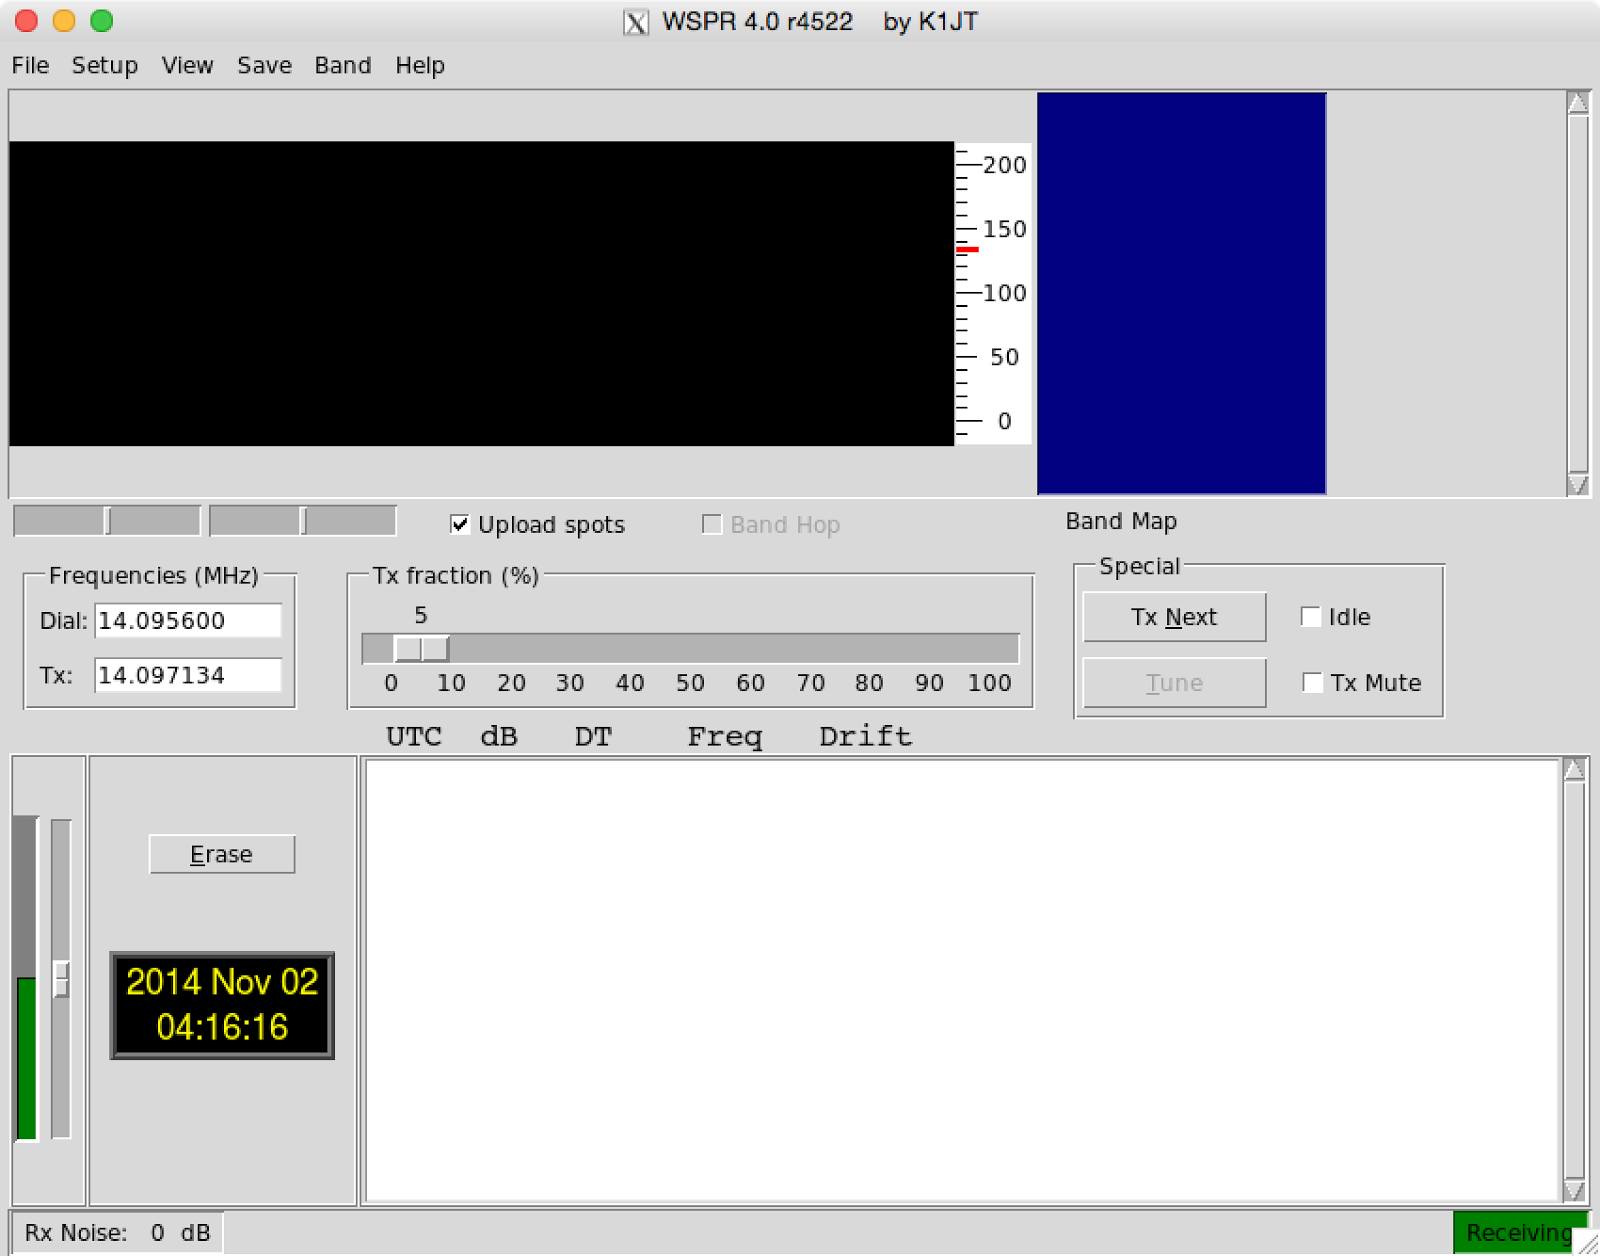
Task: Click the X11 icon in title bar
Action: pyautogui.click(x=636, y=22)
